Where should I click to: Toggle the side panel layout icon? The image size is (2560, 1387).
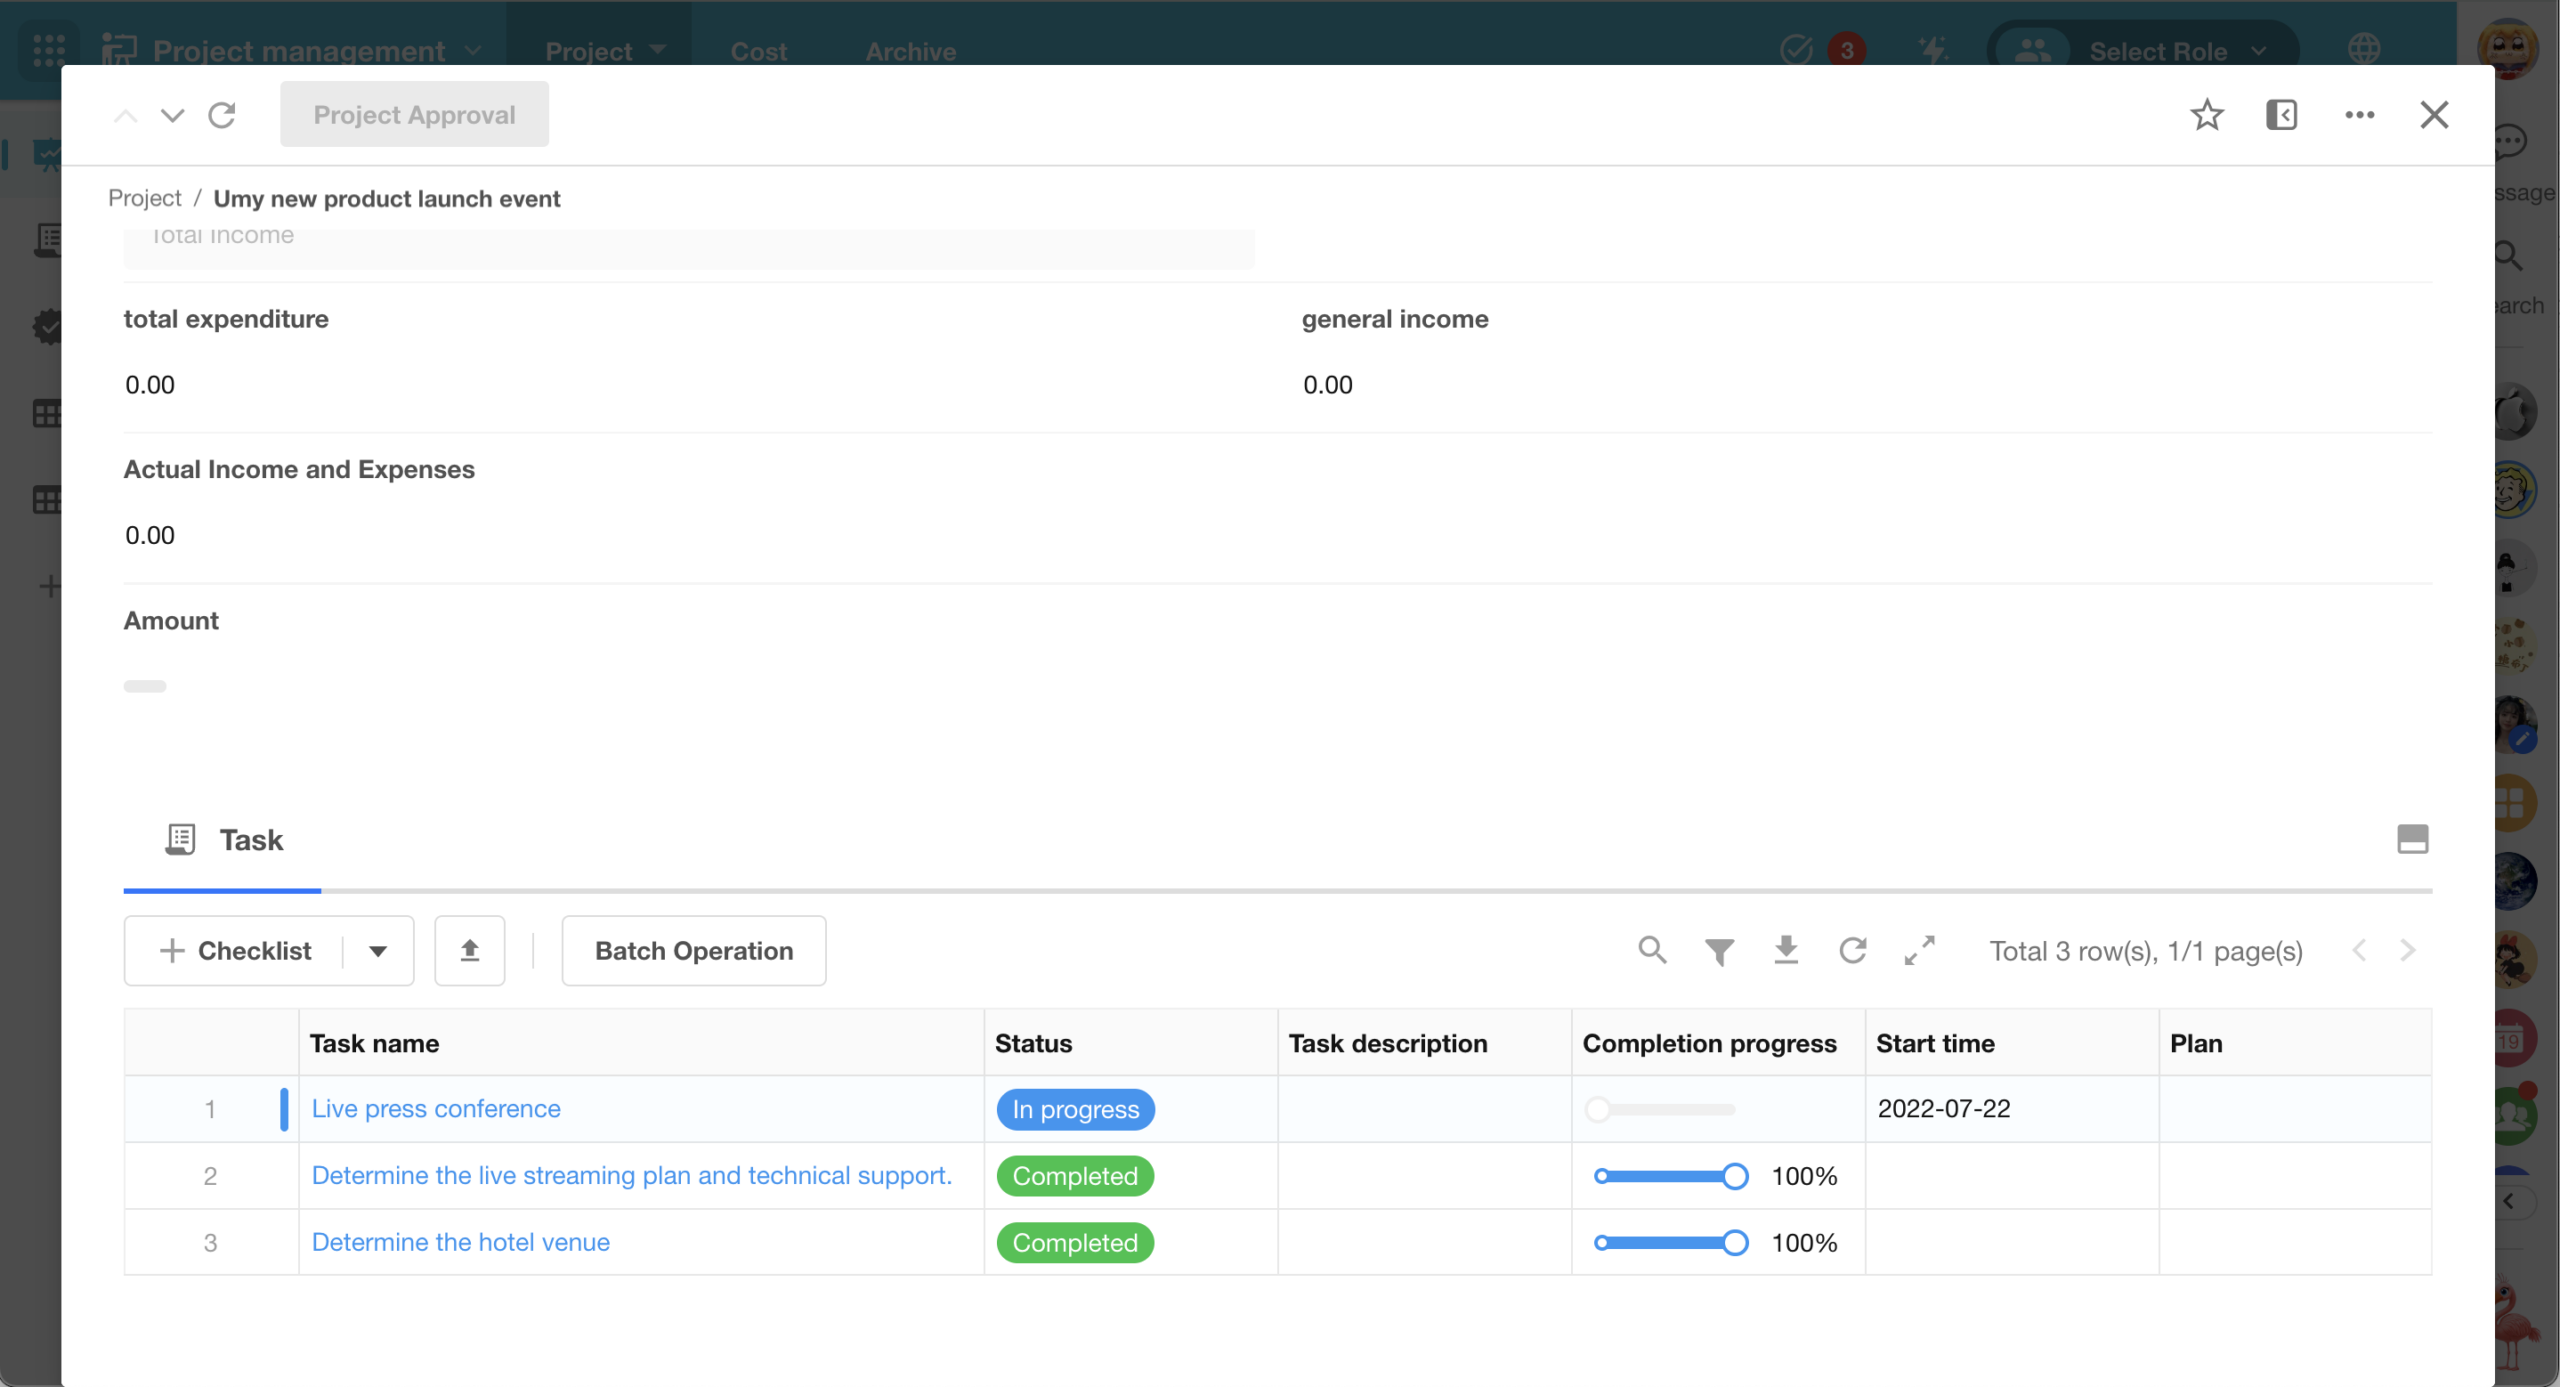coord(2281,115)
